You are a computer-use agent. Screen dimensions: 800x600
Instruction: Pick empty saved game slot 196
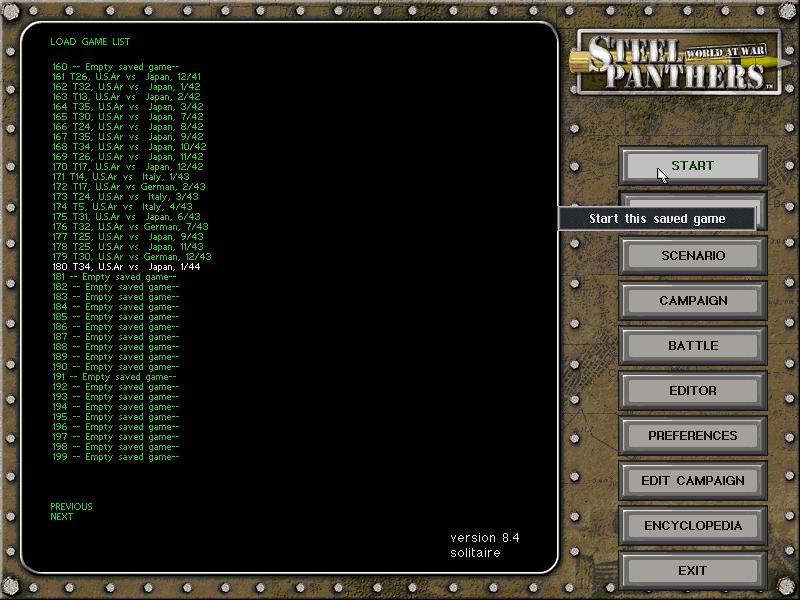point(116,427)
